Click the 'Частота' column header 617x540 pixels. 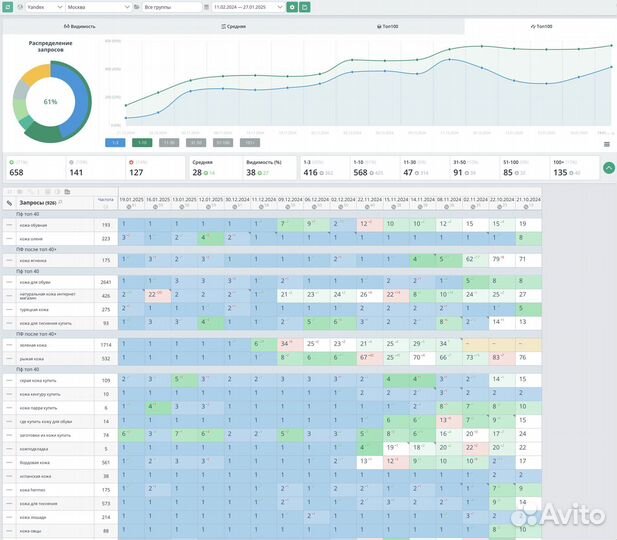105,201
